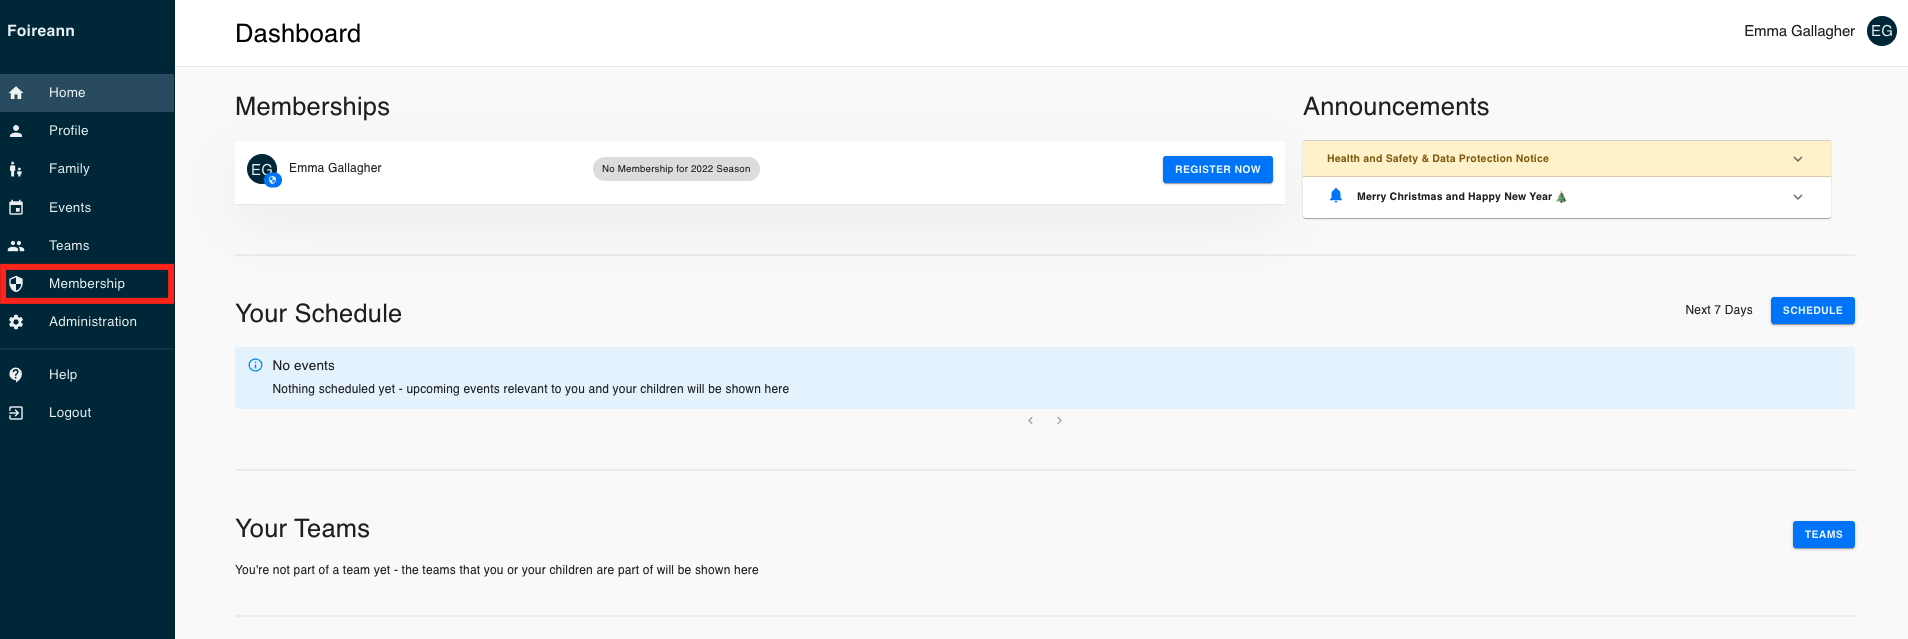1908x639 pixels.
Task: Click the Dashboard page title
Action: click(x=298, y=33)
